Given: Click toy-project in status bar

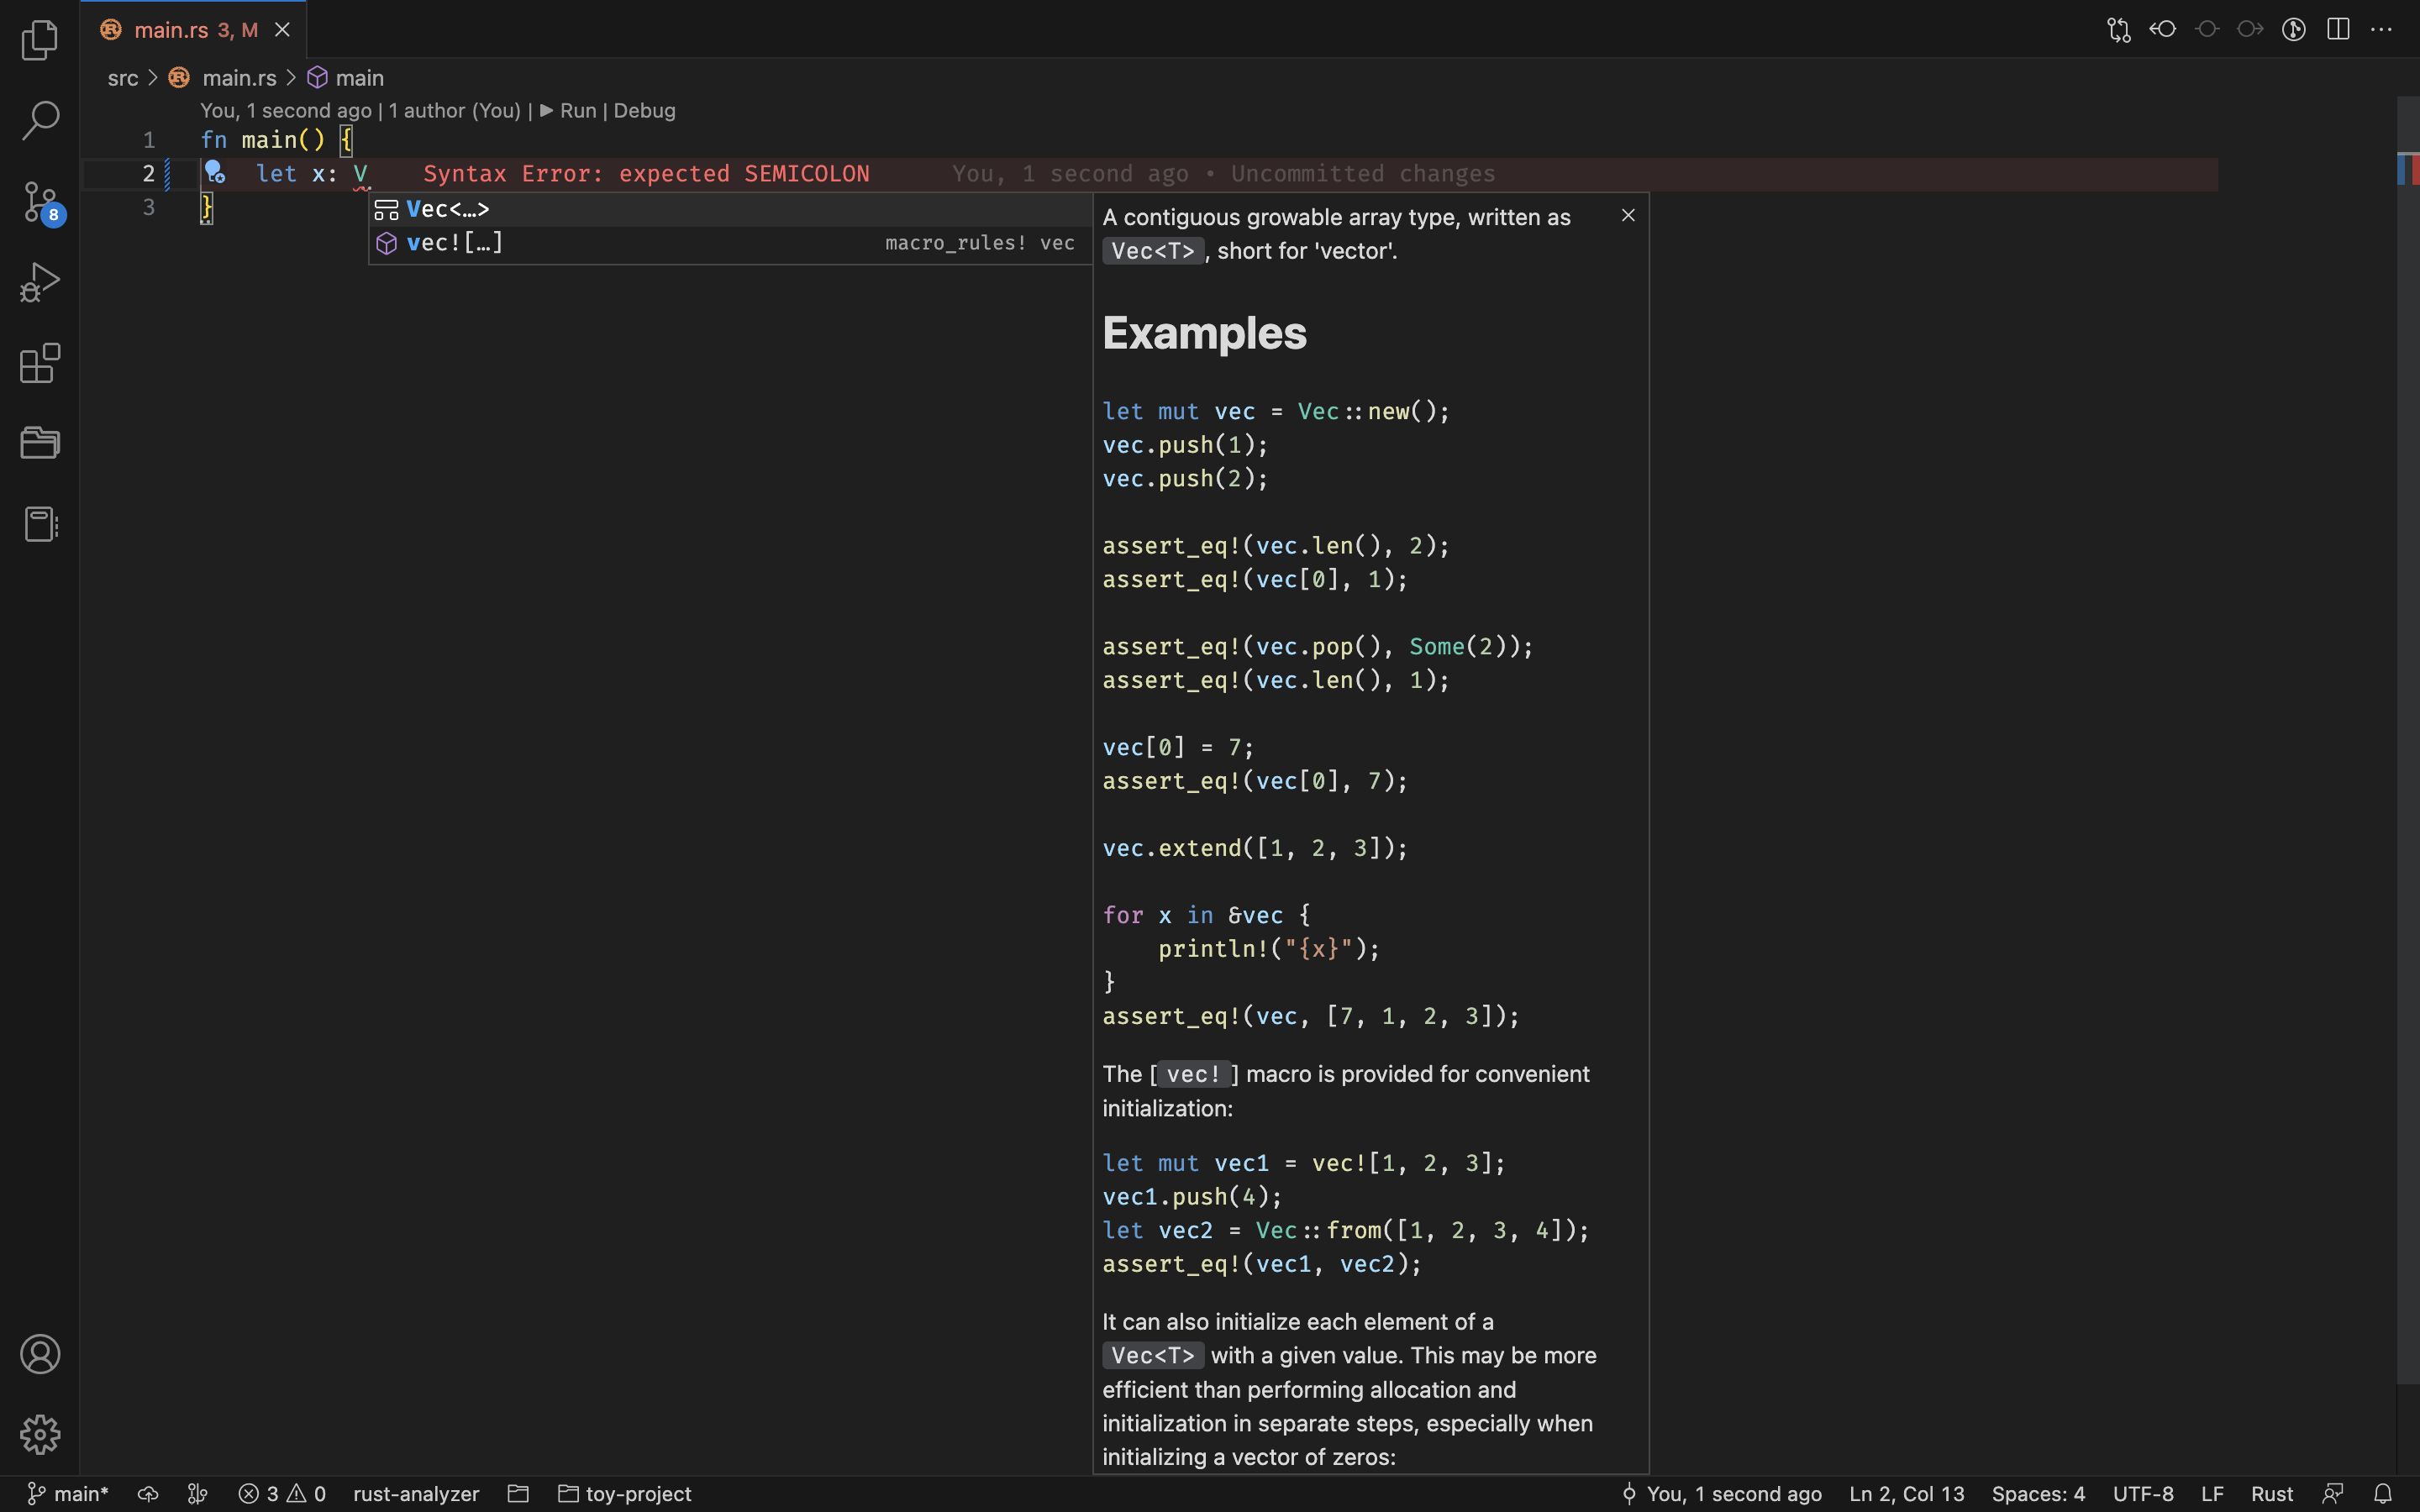Looking at the screenshot, I should pos(625,1494).
